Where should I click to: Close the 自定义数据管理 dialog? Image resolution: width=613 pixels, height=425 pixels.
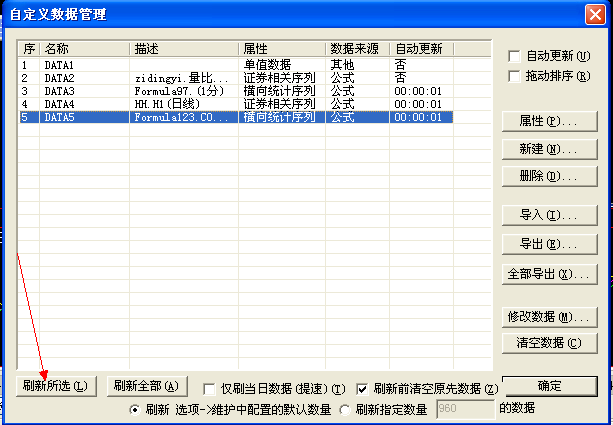595,14
